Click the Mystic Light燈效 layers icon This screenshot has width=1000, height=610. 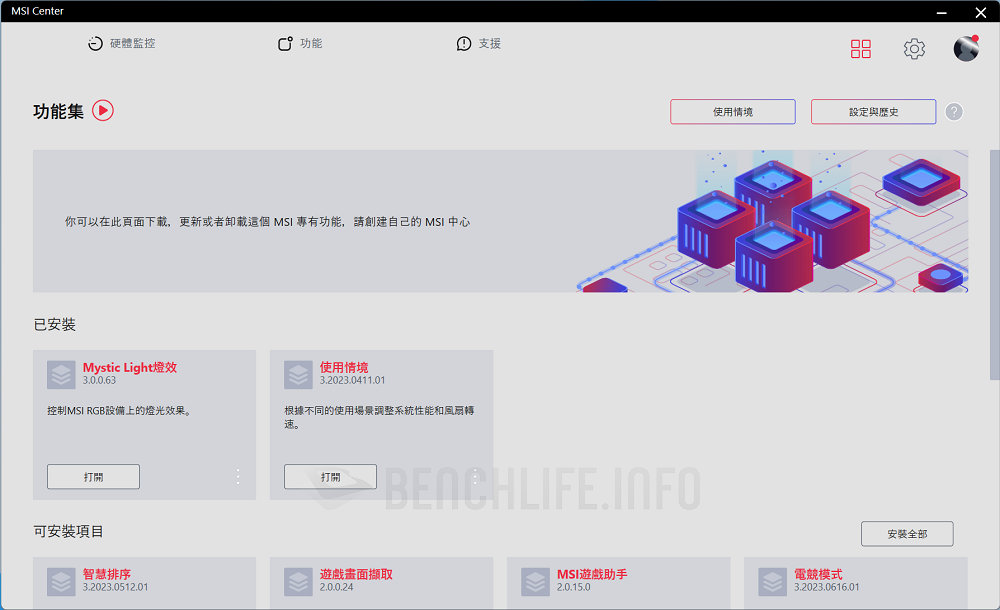point(62,374)
